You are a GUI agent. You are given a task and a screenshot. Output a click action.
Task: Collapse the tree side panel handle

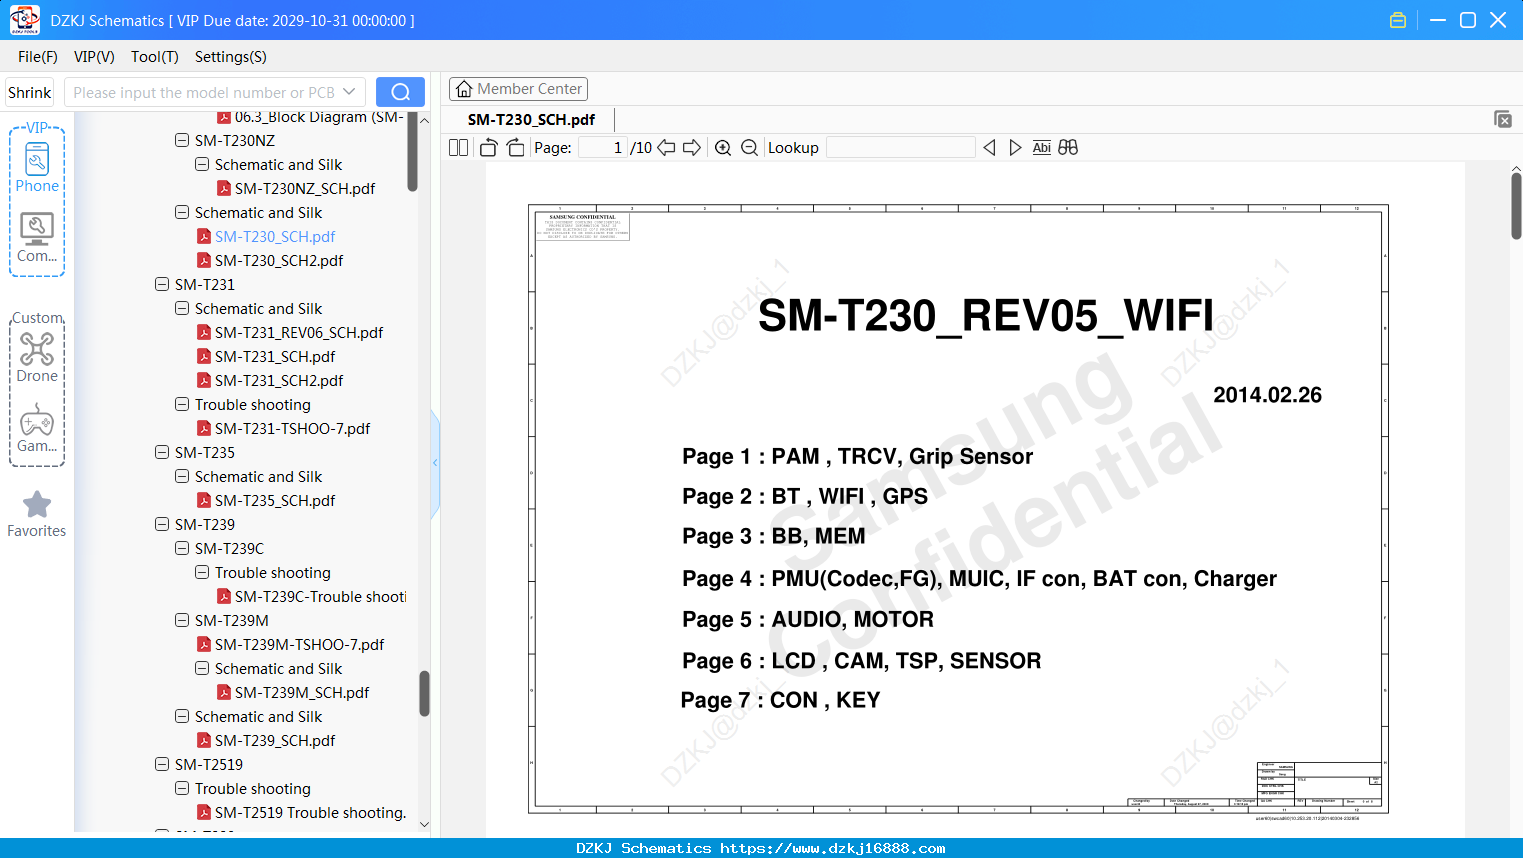(x=435, y=463)
